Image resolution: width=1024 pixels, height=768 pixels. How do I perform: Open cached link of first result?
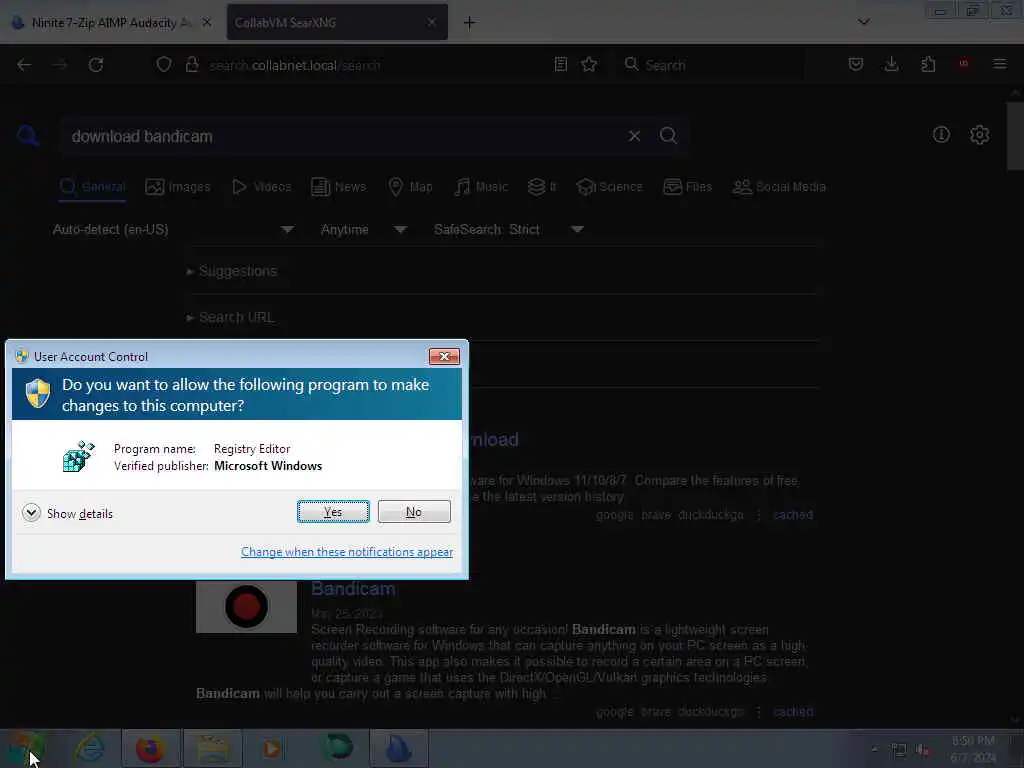click(793, 515)
